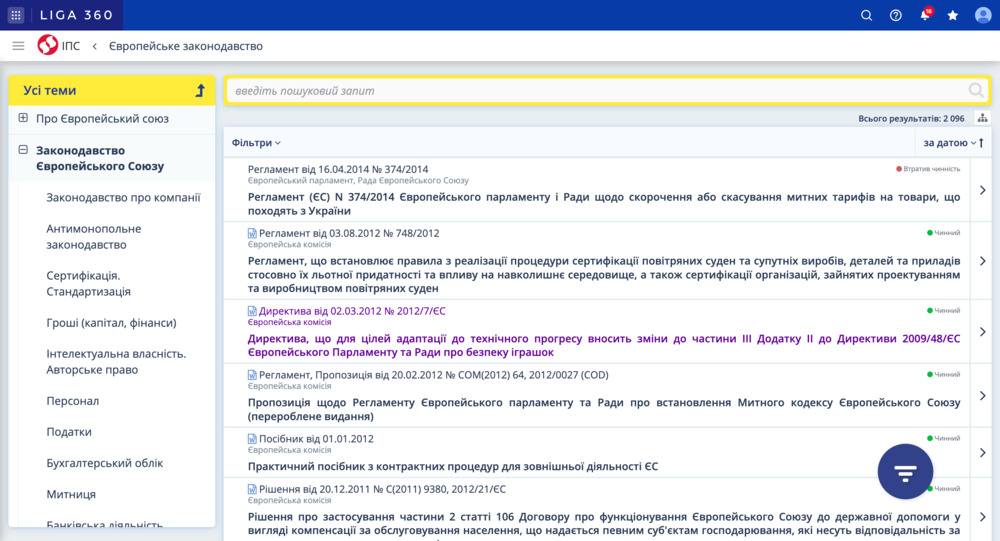Click the structure tree icon near results count
The width and height of the screenshot is (1000, 541).
[982, 119]
